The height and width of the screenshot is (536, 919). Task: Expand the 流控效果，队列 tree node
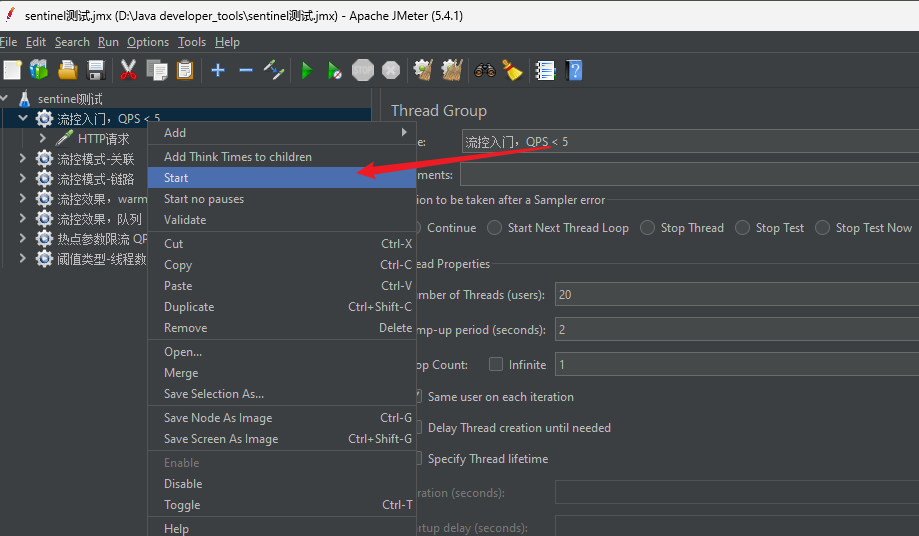[x=22, y=219]
